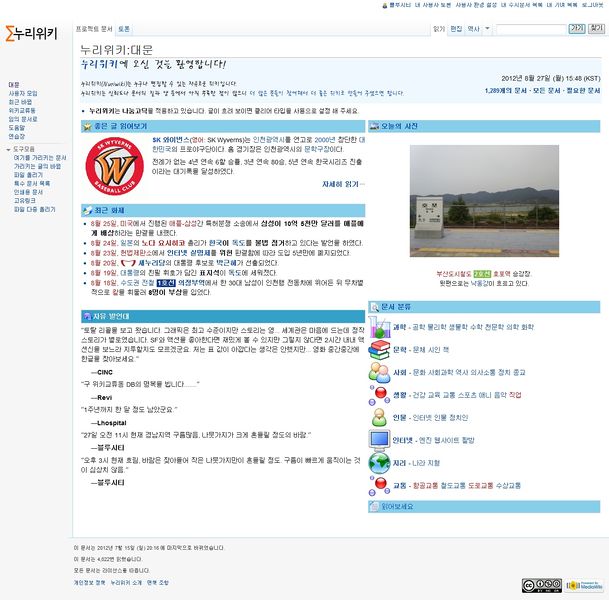Viewport: 609px width, 600px height.
Task: Select the 역사 tab
Action: (x=473, y=29)
